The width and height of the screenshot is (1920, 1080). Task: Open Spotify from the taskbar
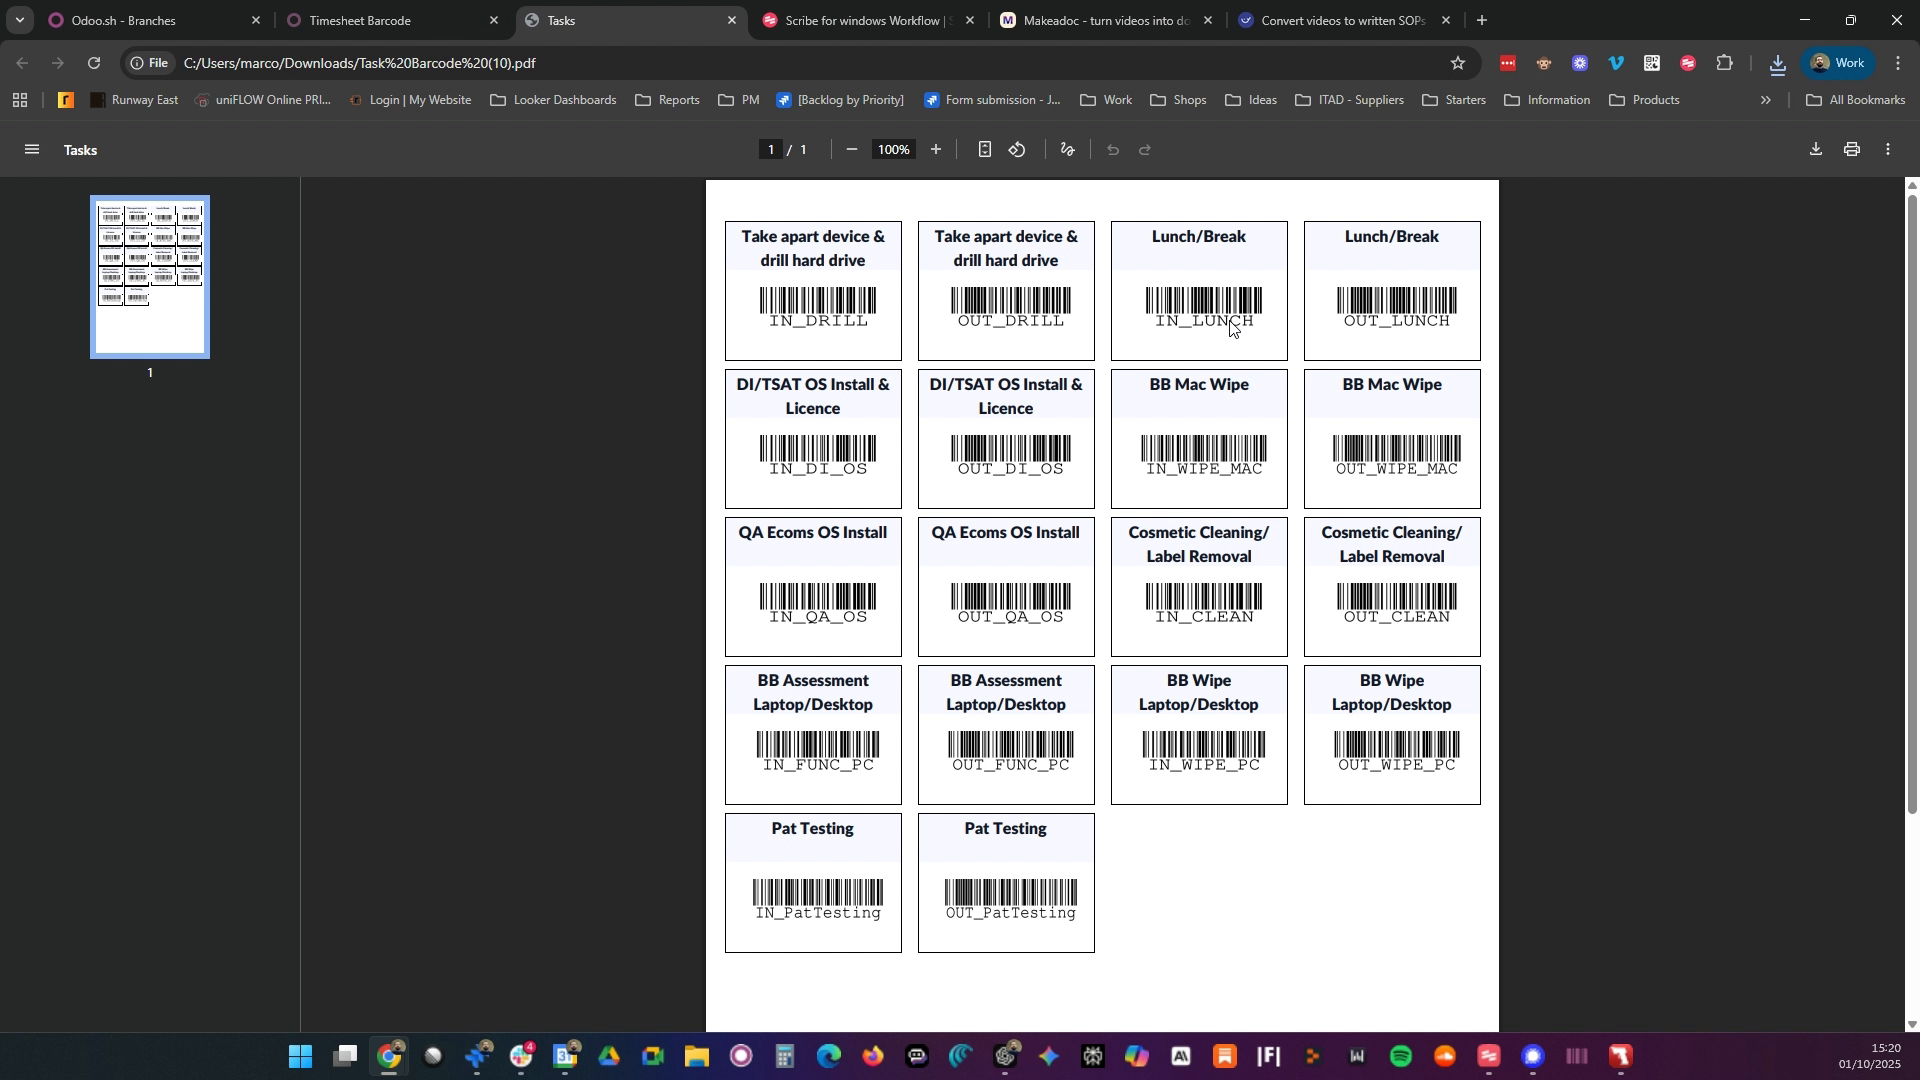pyautogui.click(x=1401, y=1057)
